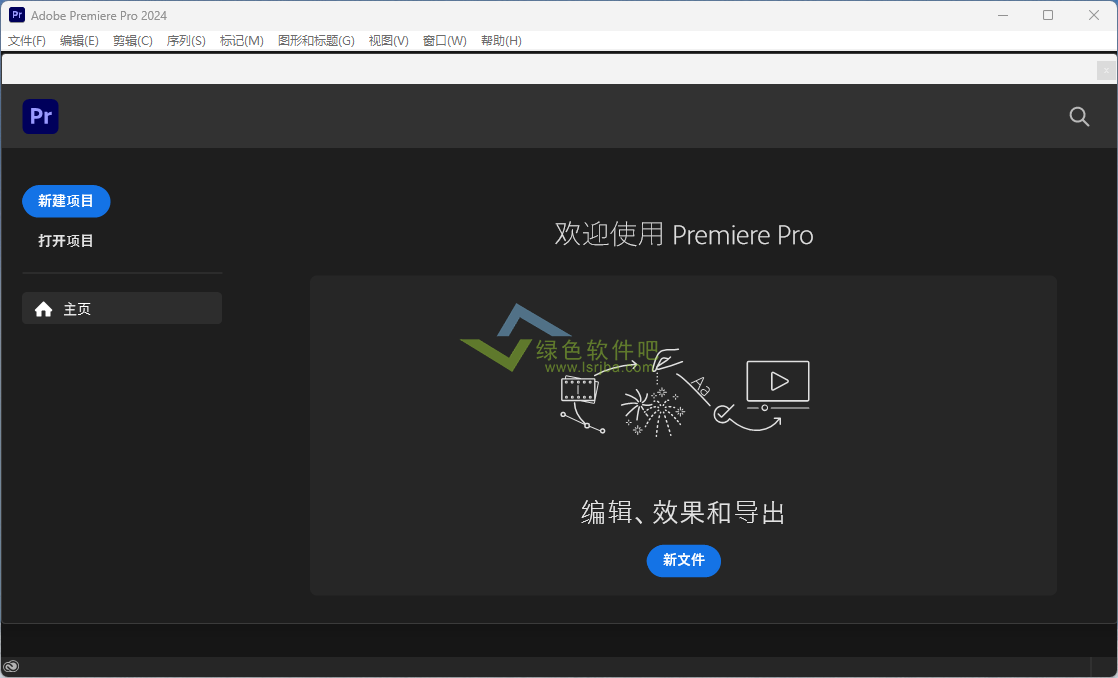This screenshot has height=678, width=1118.
Task: Click the Creative Cloud status bar icon
Action: coord(11,667)
